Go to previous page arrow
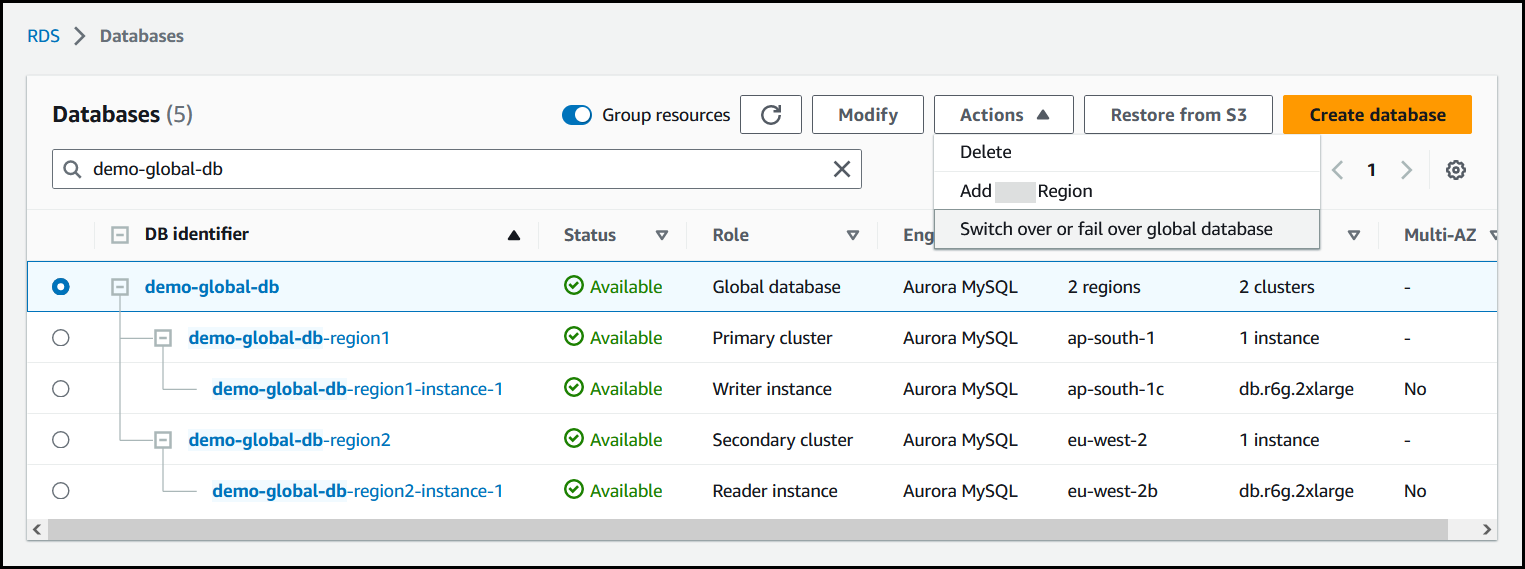Viewport: 1525px width, 569px height. [x=1338, y=170]
